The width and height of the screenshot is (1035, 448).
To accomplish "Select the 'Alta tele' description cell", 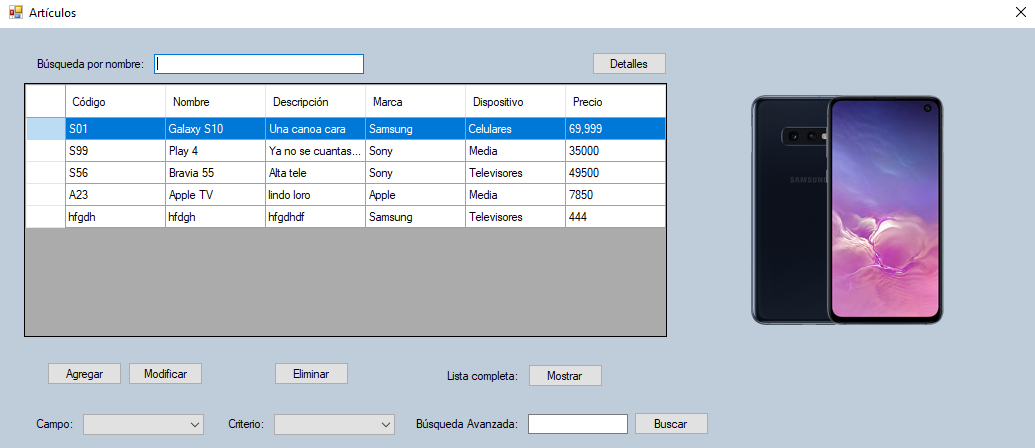I will [x=316, y=173].
